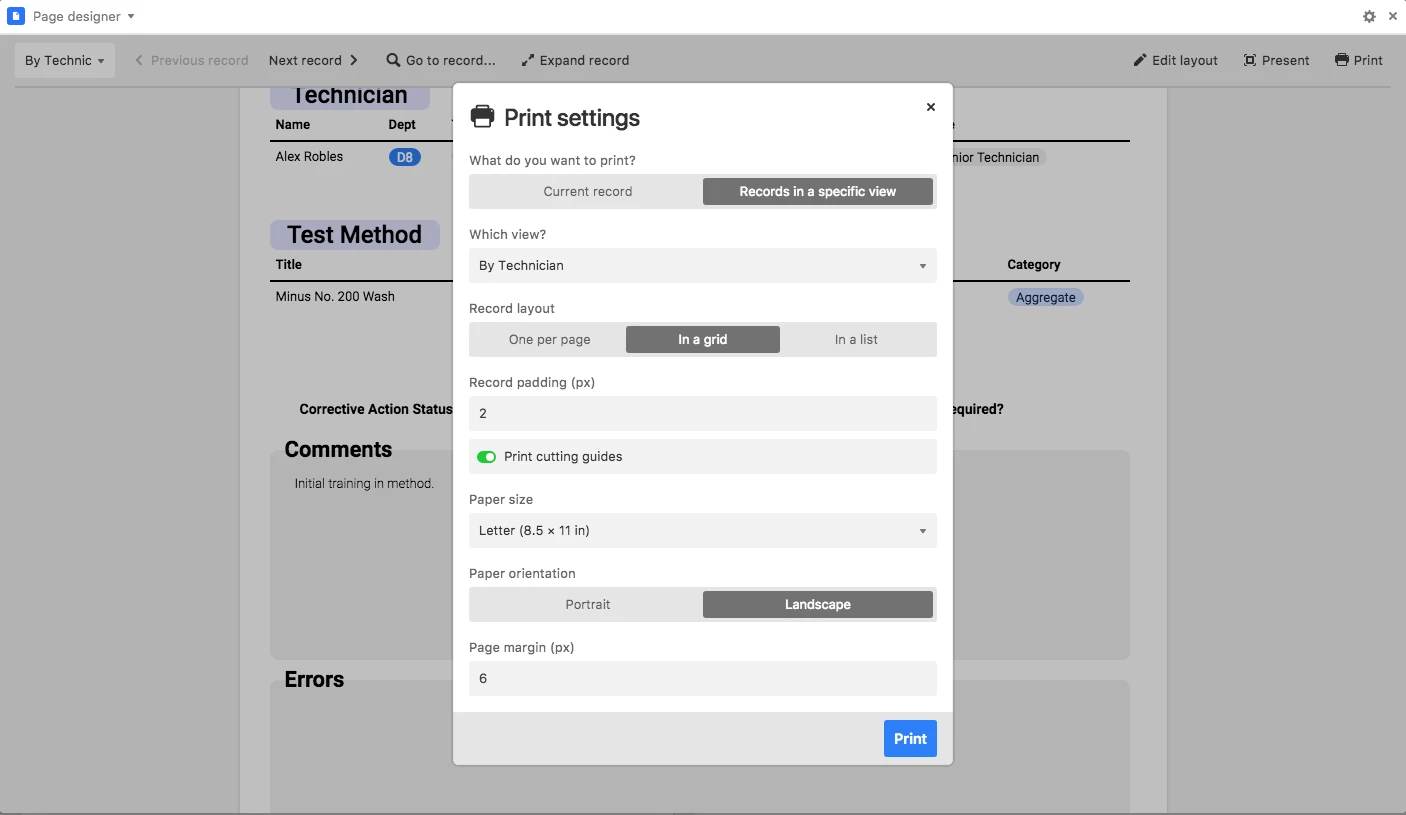Click the Test Method heading
Image resolution: width=1406 pixels, height=815 pixels.
[x=354, y=235]
